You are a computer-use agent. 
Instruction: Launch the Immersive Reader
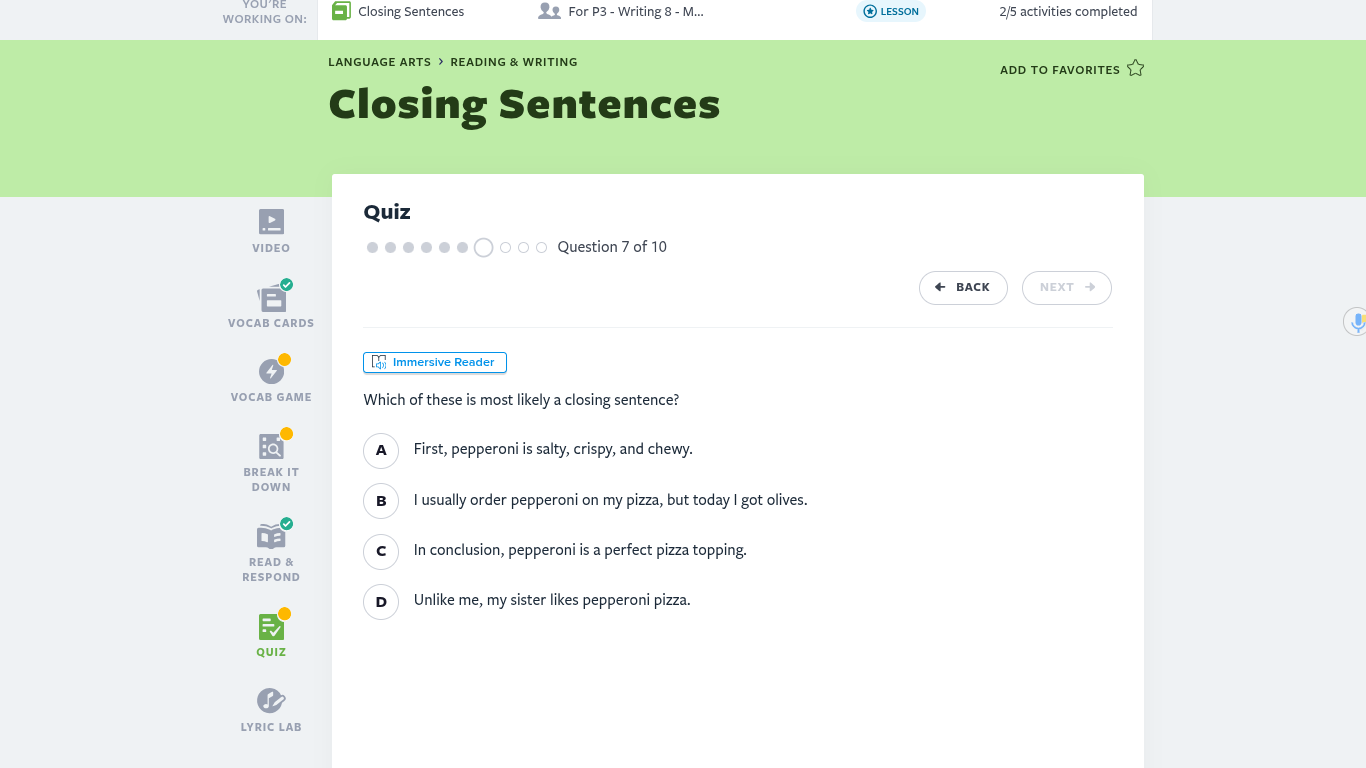(x=435, y=362)
